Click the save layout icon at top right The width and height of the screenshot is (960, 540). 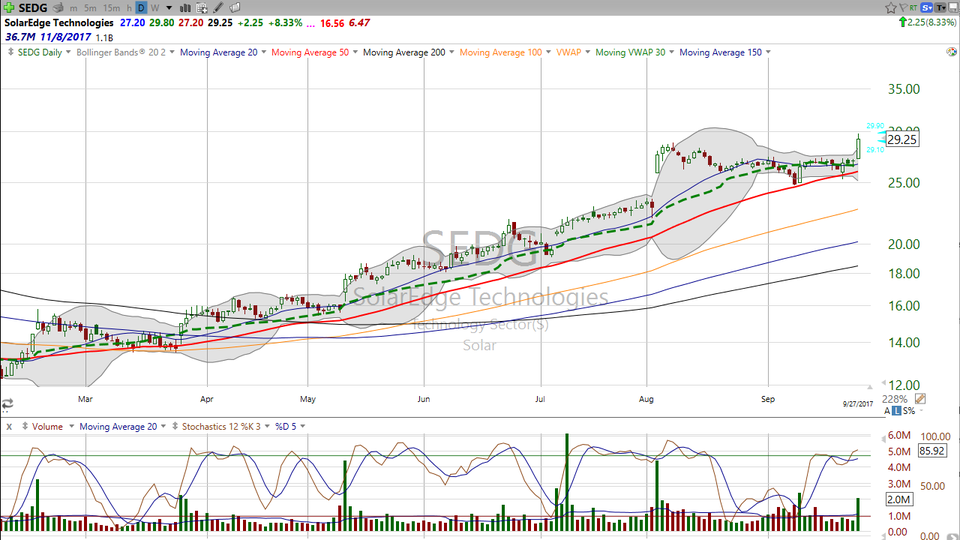tap(953, 7)
